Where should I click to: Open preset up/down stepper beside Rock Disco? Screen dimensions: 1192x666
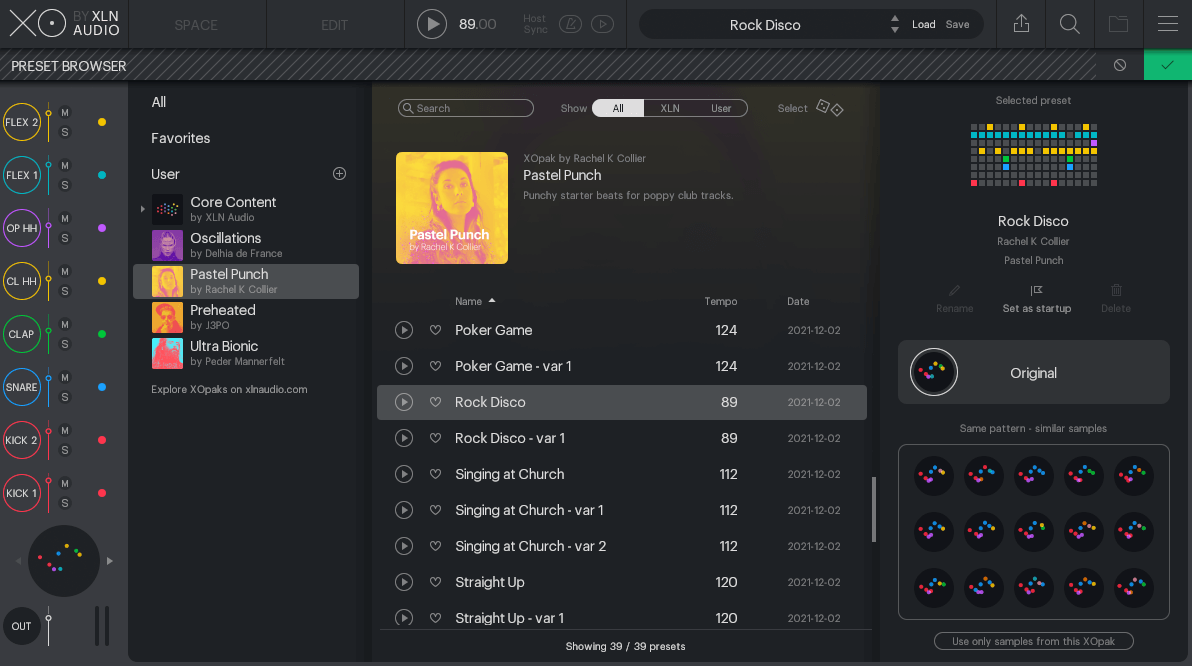click(895, 24)
